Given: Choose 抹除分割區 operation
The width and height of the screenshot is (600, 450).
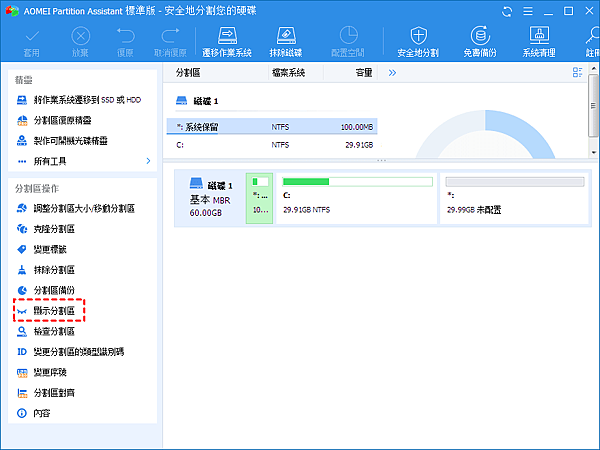Looking at the screenshot, I should coord(46,270).
